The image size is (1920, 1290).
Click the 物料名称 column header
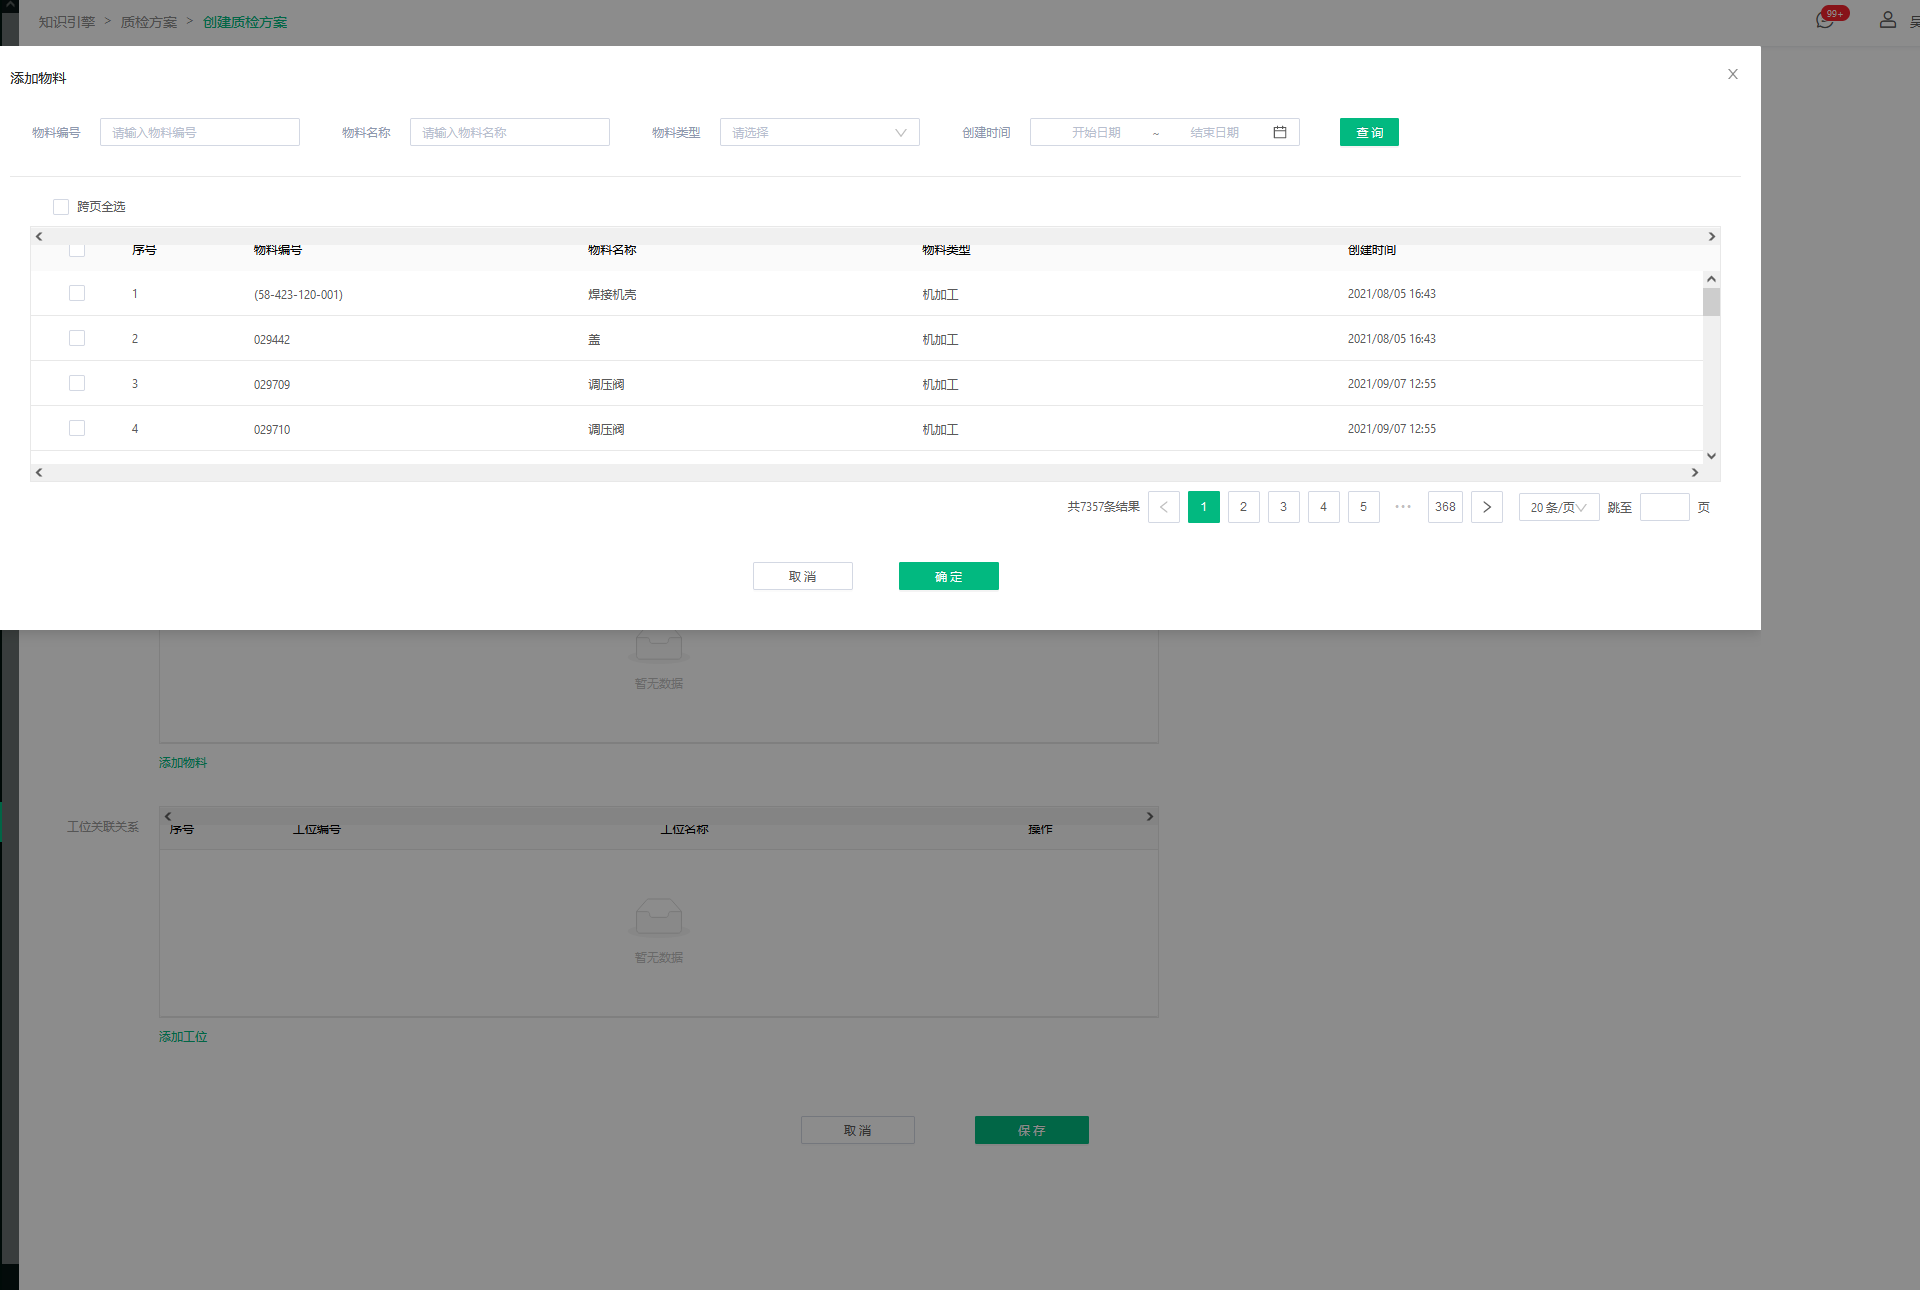(612, 250)
